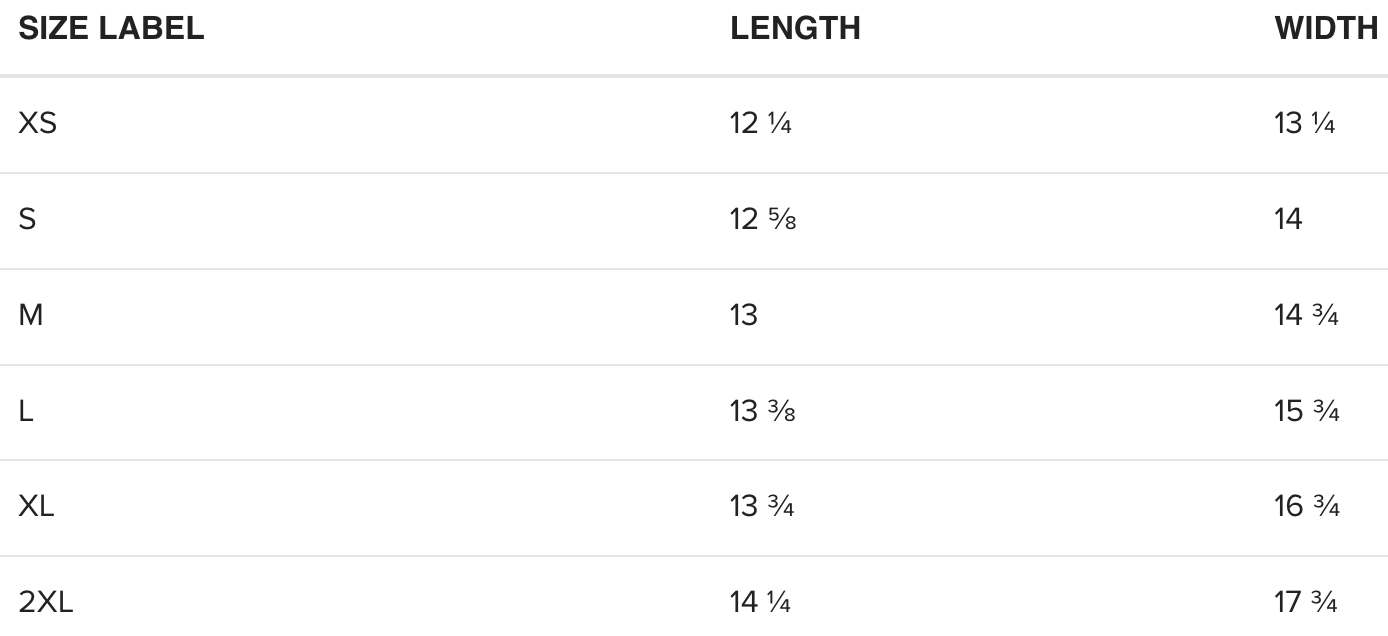Click the M length value 13
This screenshot has width=1388, height=636.
(744, 315)
